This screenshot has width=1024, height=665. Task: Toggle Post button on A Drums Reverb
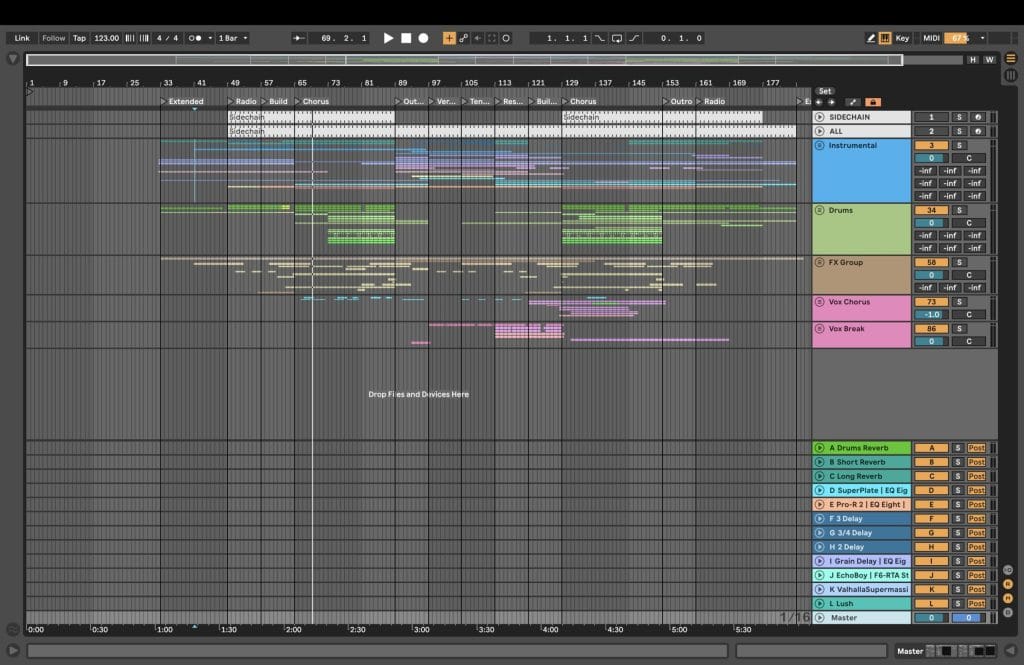[976, 448]
